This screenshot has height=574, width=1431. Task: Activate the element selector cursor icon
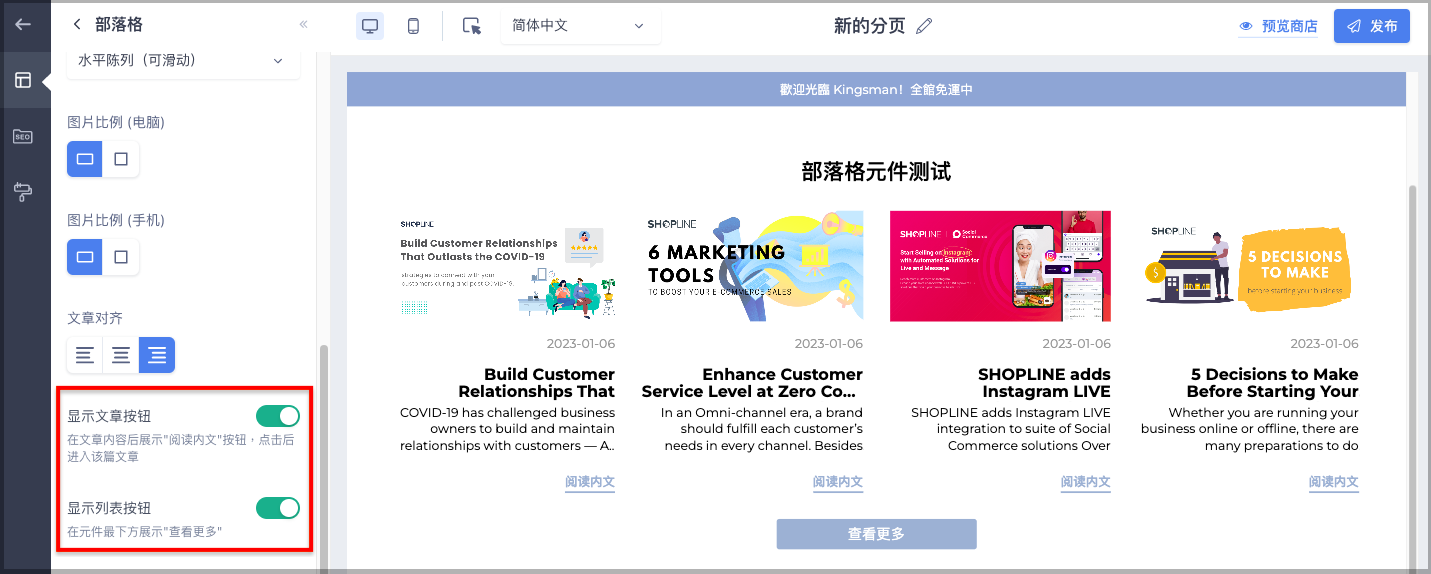point(472,26)
